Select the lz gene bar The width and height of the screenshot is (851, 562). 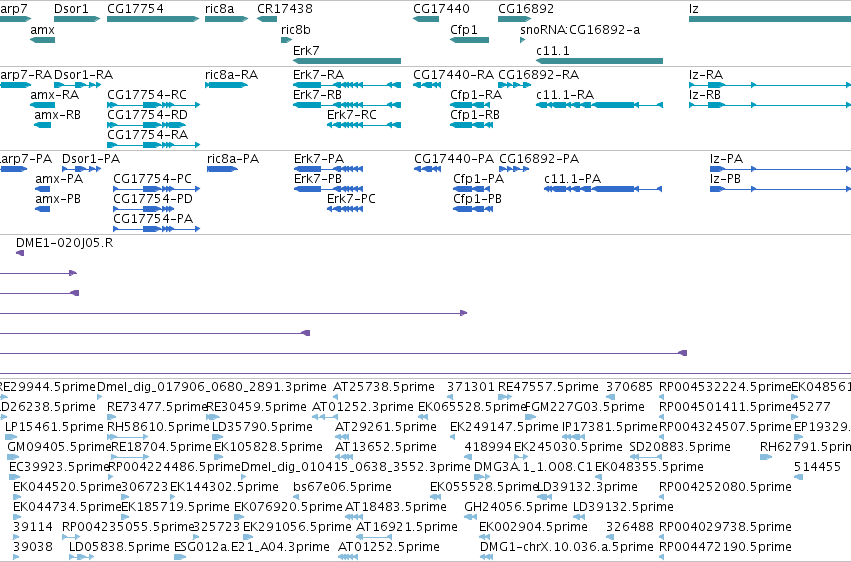point(770,19)
